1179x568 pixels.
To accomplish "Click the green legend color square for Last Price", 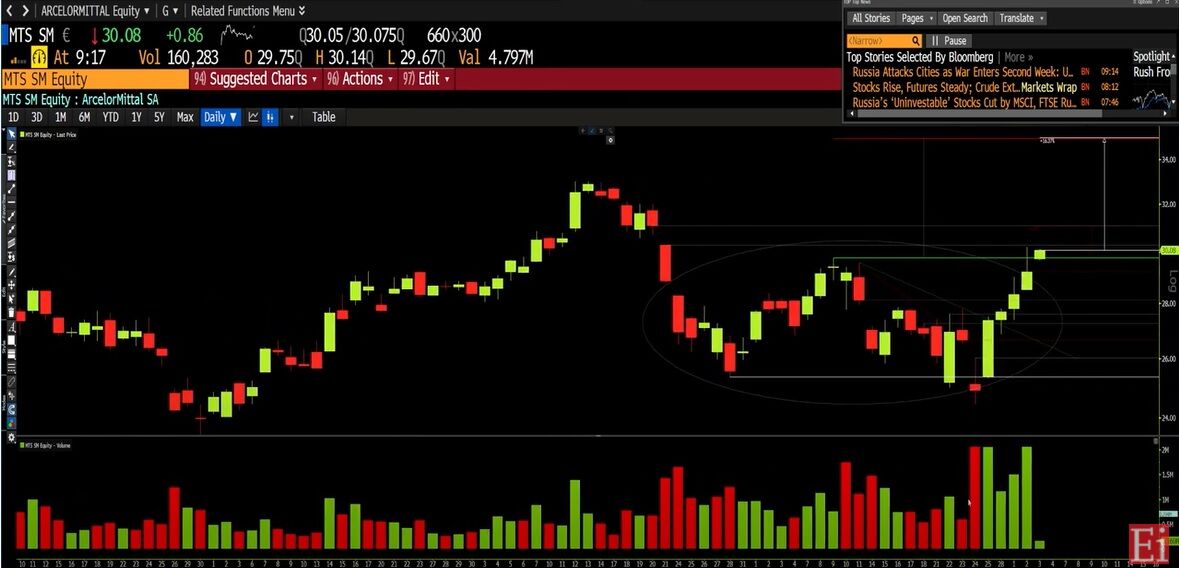I will pyautogui.click(x=22, y=135).
